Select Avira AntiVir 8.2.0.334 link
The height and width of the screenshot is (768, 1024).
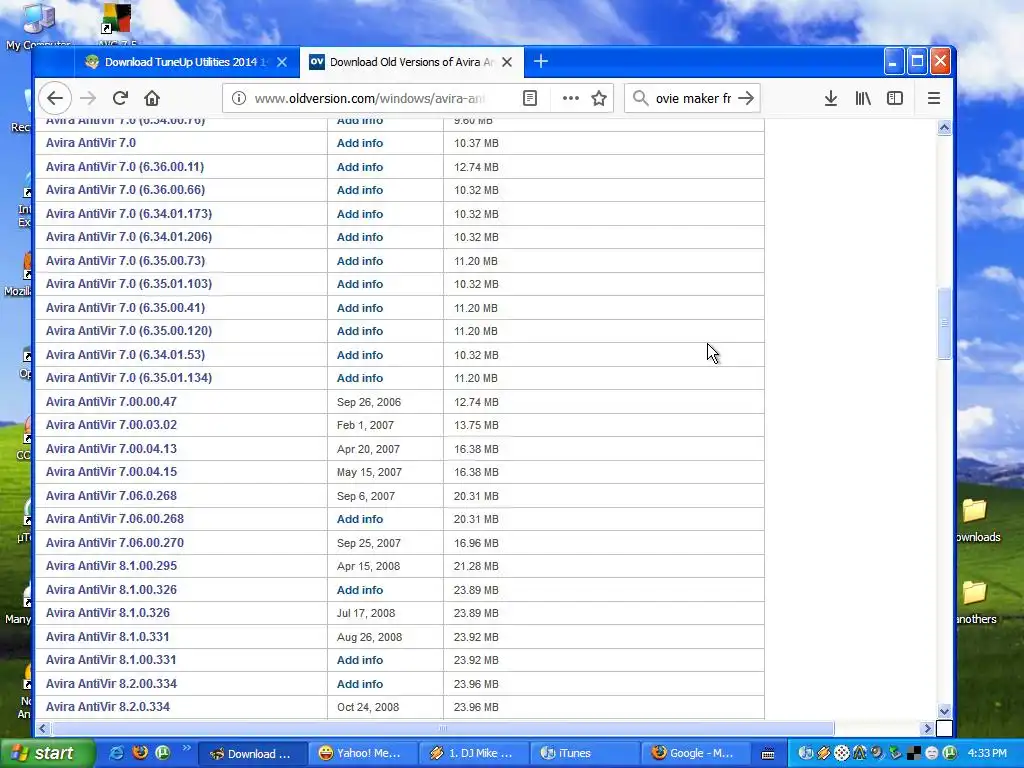[108, 707]
